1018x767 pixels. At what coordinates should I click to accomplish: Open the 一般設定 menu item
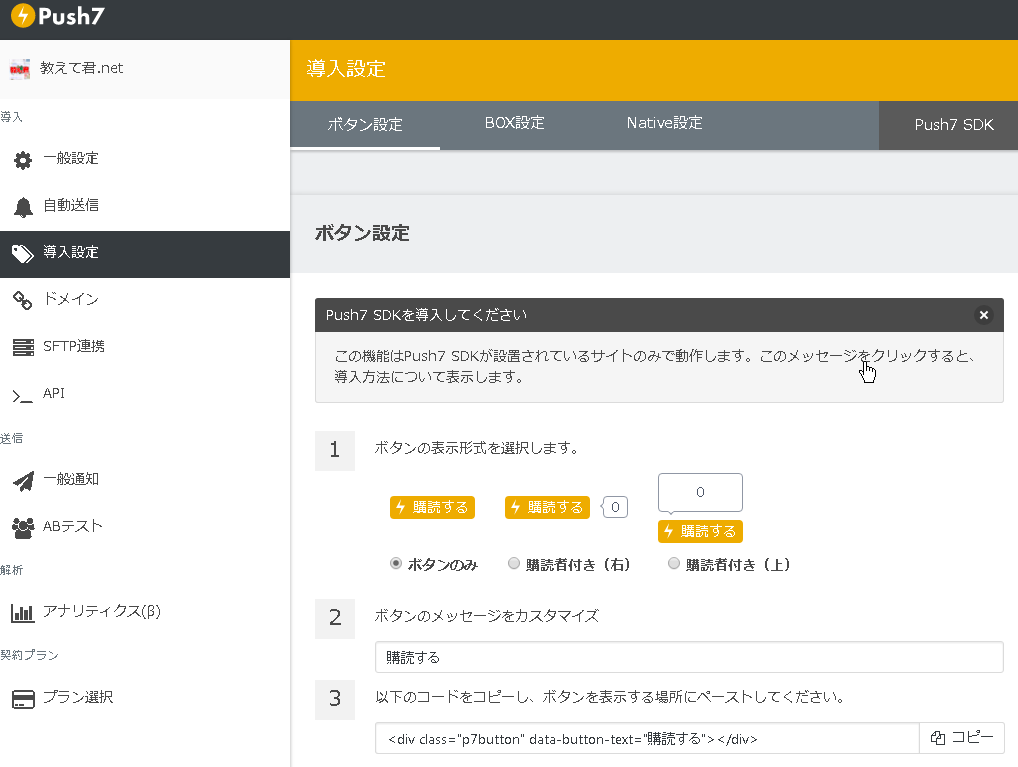pyautogui.click(x=145, y=158)
